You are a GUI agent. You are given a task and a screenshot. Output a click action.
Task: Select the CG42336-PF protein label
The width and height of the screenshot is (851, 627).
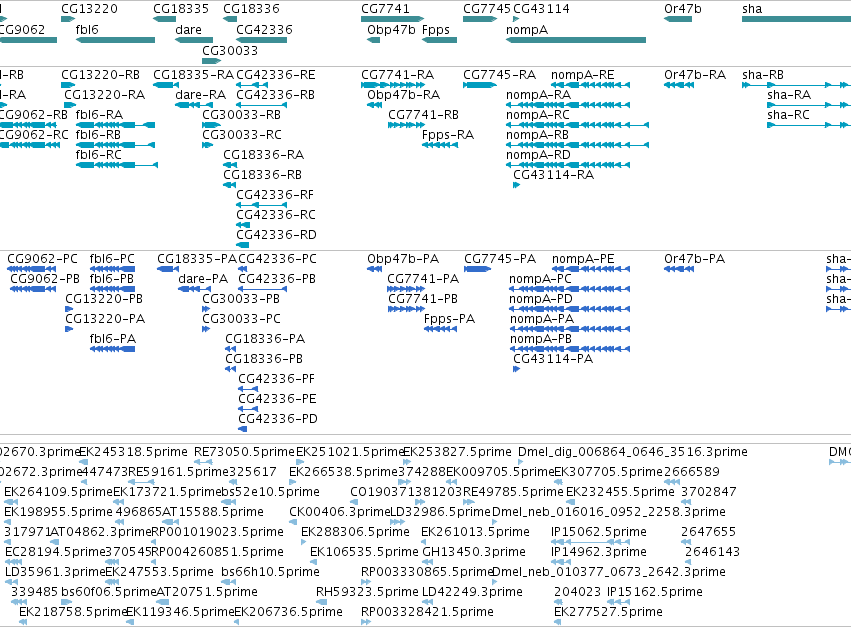[x=276, y=378]
